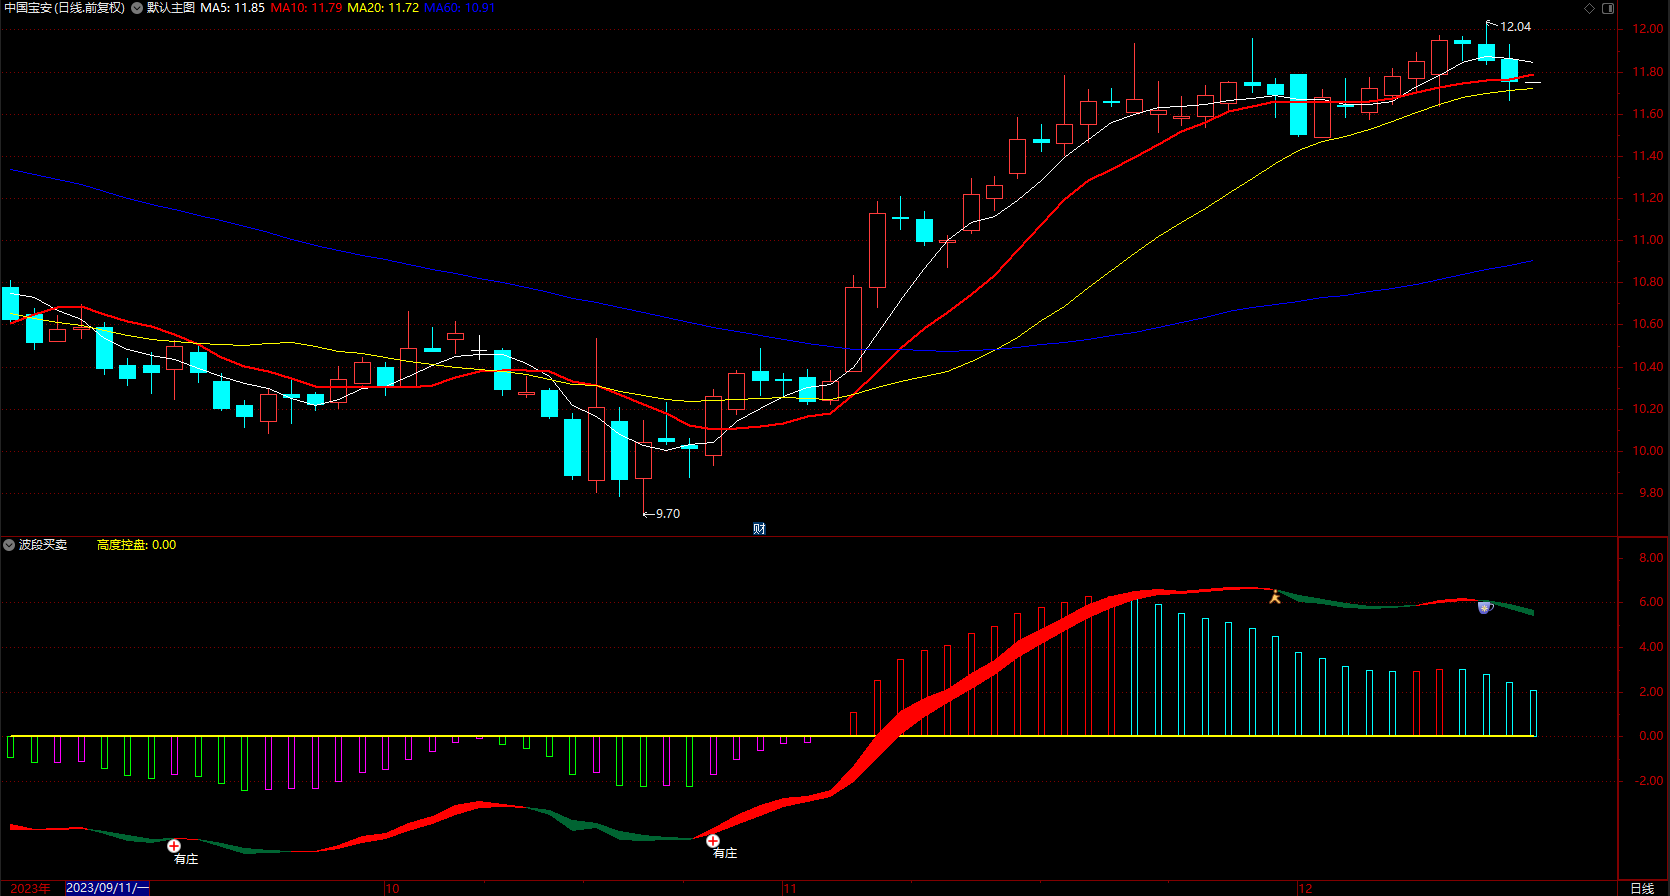The image size is (1670, 896).
Task: Click the 12.04 high price annotation
Action: [1515, 27]
